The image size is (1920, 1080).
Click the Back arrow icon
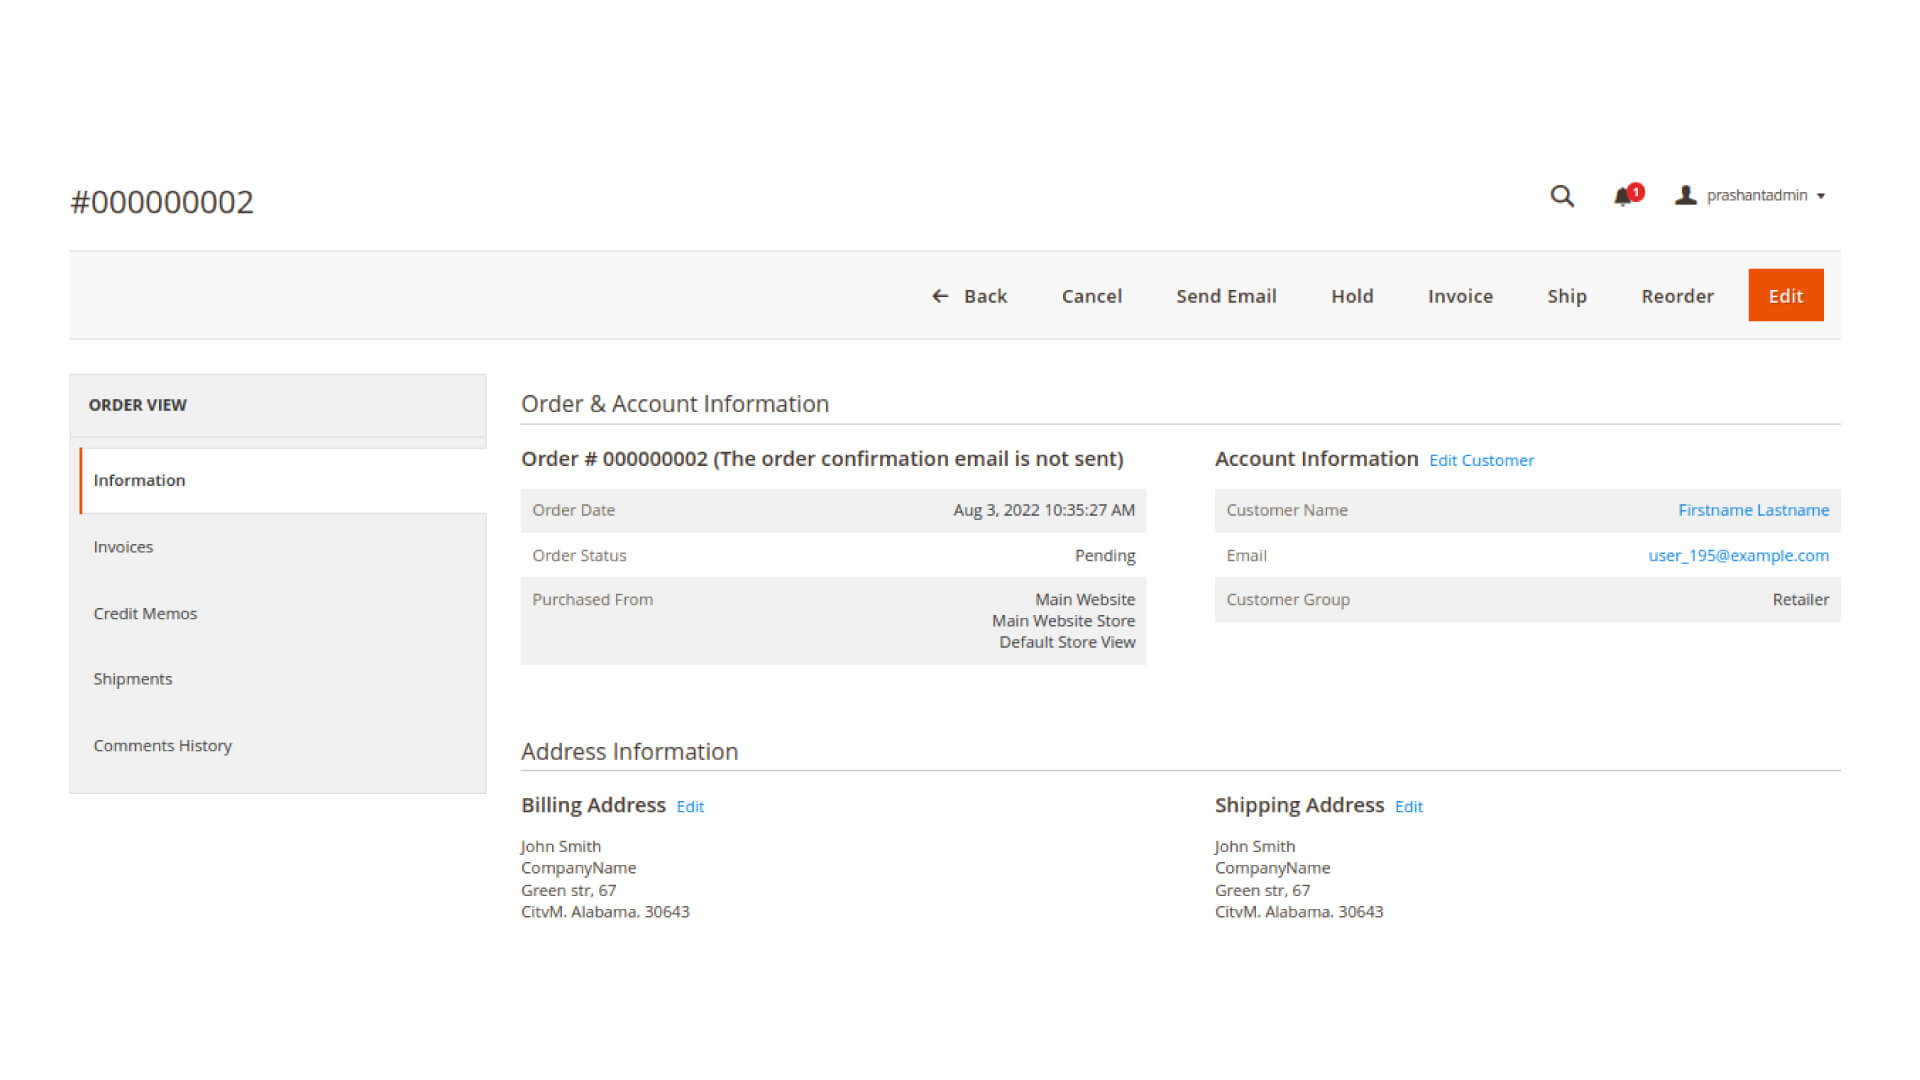pyautogui.click(x=940, y=296)
